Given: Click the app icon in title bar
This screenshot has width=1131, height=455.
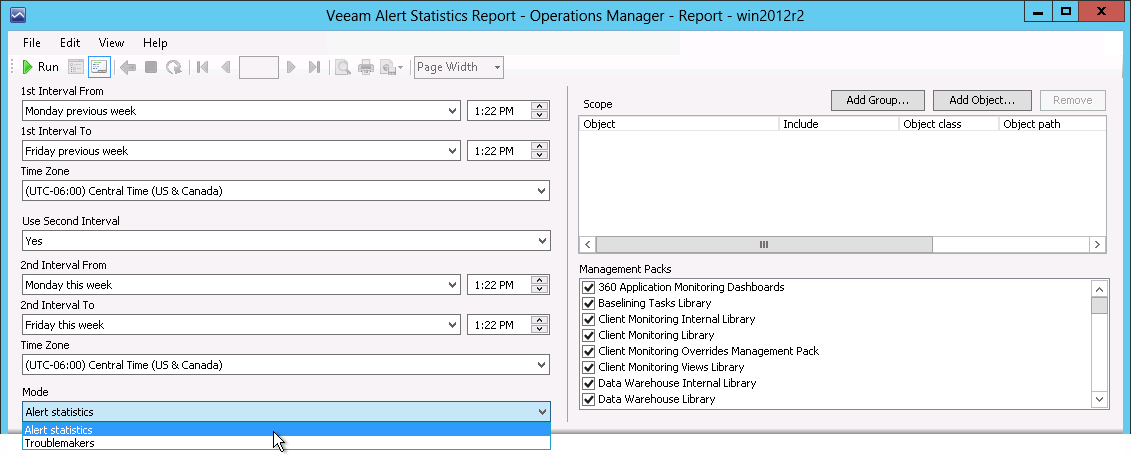Looking at the screenshot, I should pos(17,14).
